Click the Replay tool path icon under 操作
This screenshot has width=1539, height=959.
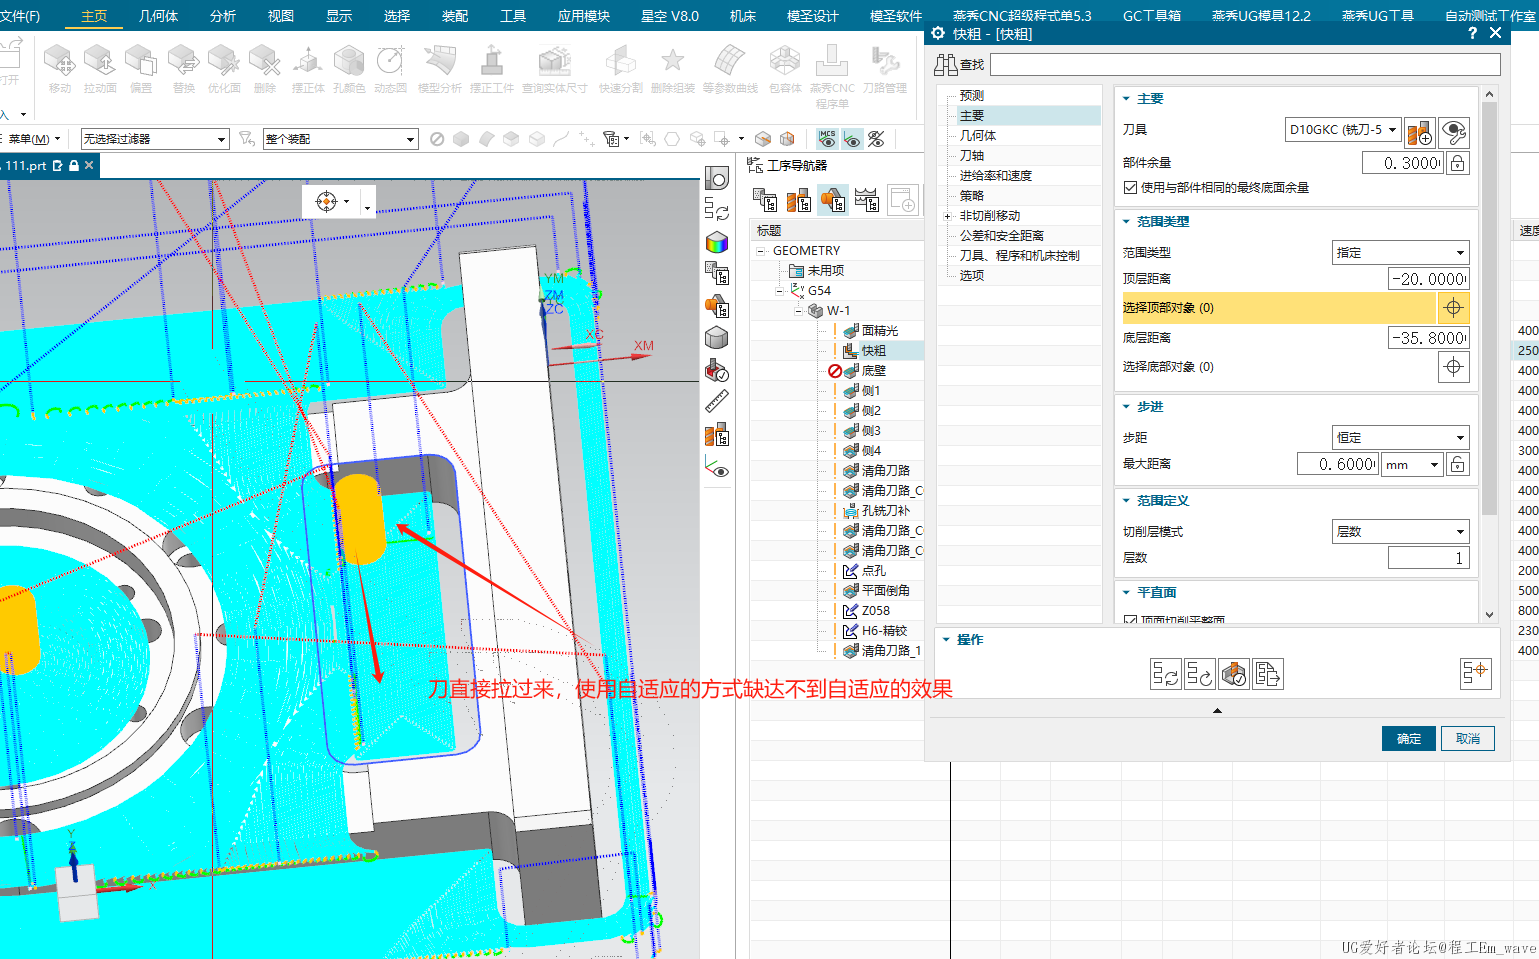click(x=1200, y=674)
